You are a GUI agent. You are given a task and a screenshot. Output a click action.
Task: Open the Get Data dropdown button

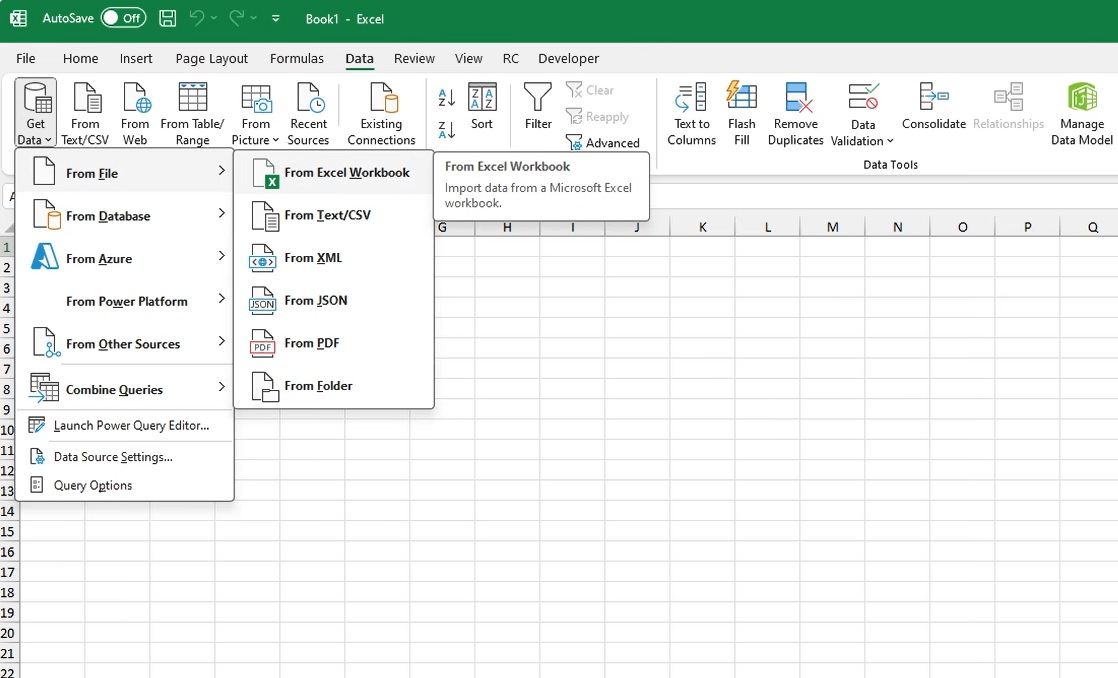(36, 113)
